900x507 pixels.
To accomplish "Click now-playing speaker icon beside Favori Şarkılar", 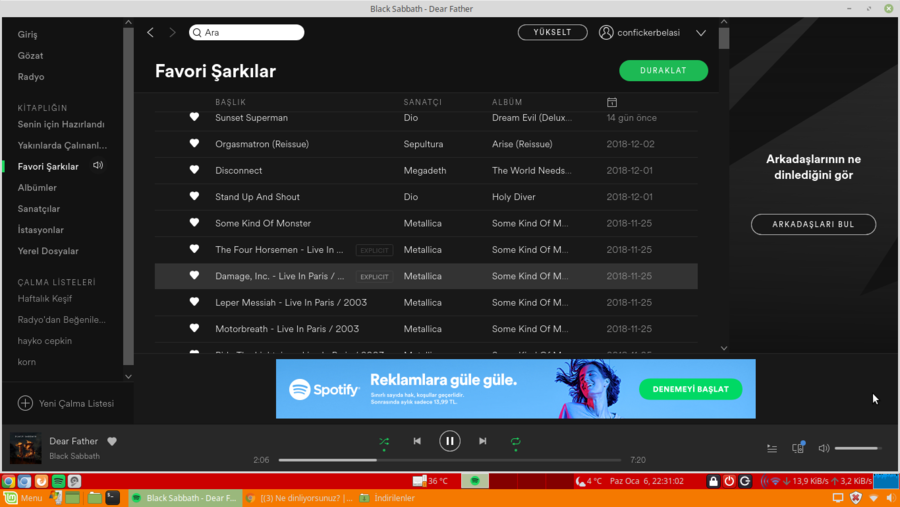I will point(98,165).
